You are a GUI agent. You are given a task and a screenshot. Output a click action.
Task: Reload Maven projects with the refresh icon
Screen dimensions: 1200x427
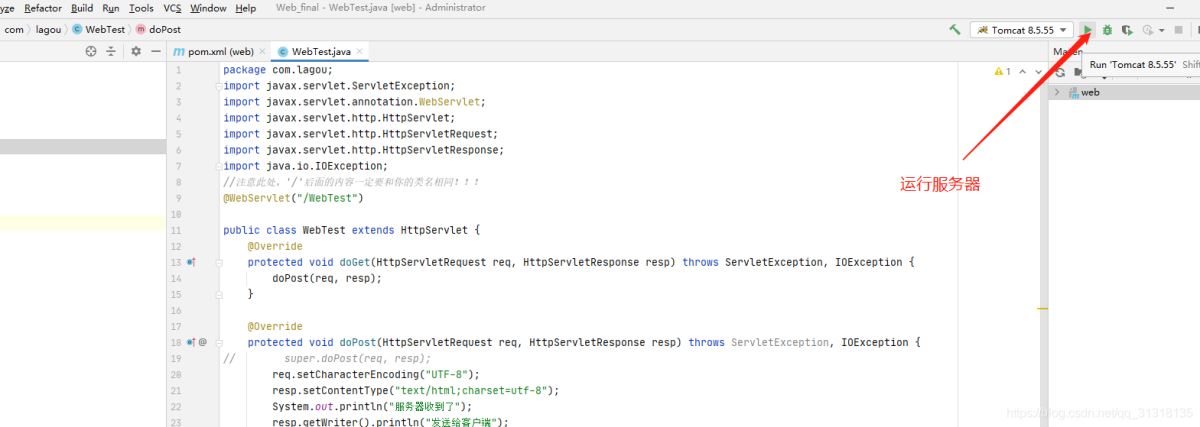click(1060, 72)
